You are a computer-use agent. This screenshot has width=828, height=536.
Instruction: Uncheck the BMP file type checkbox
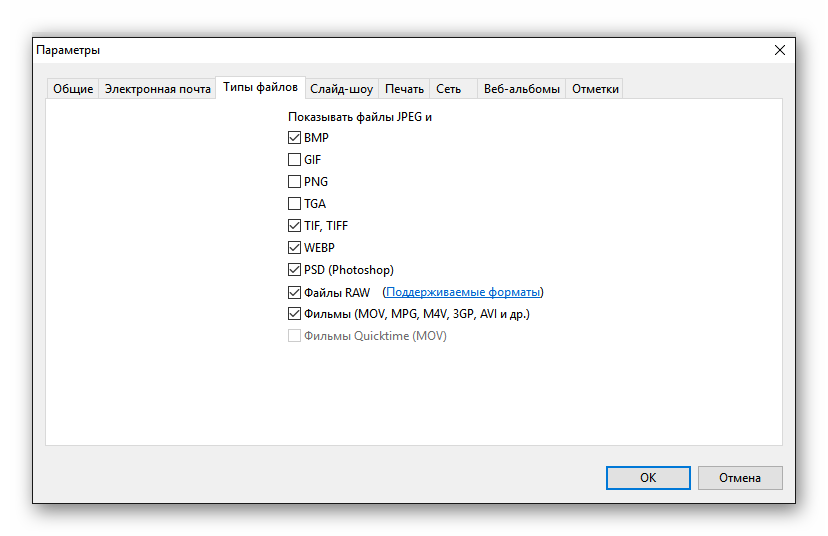(x=294, y=138)
